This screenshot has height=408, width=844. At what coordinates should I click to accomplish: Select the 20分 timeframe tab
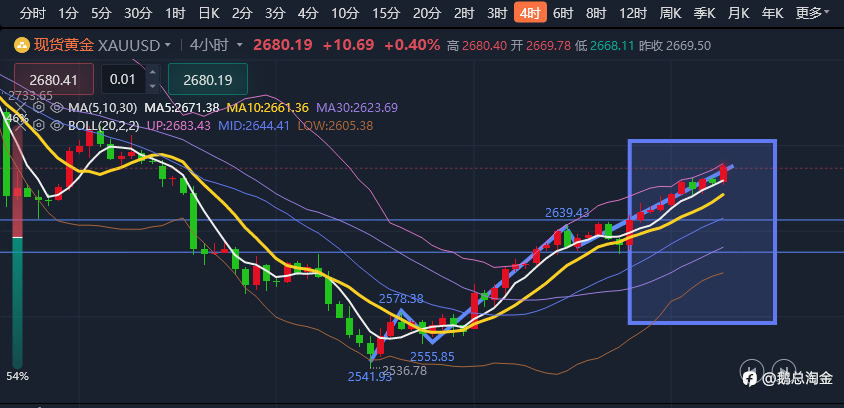pos(427,13)
